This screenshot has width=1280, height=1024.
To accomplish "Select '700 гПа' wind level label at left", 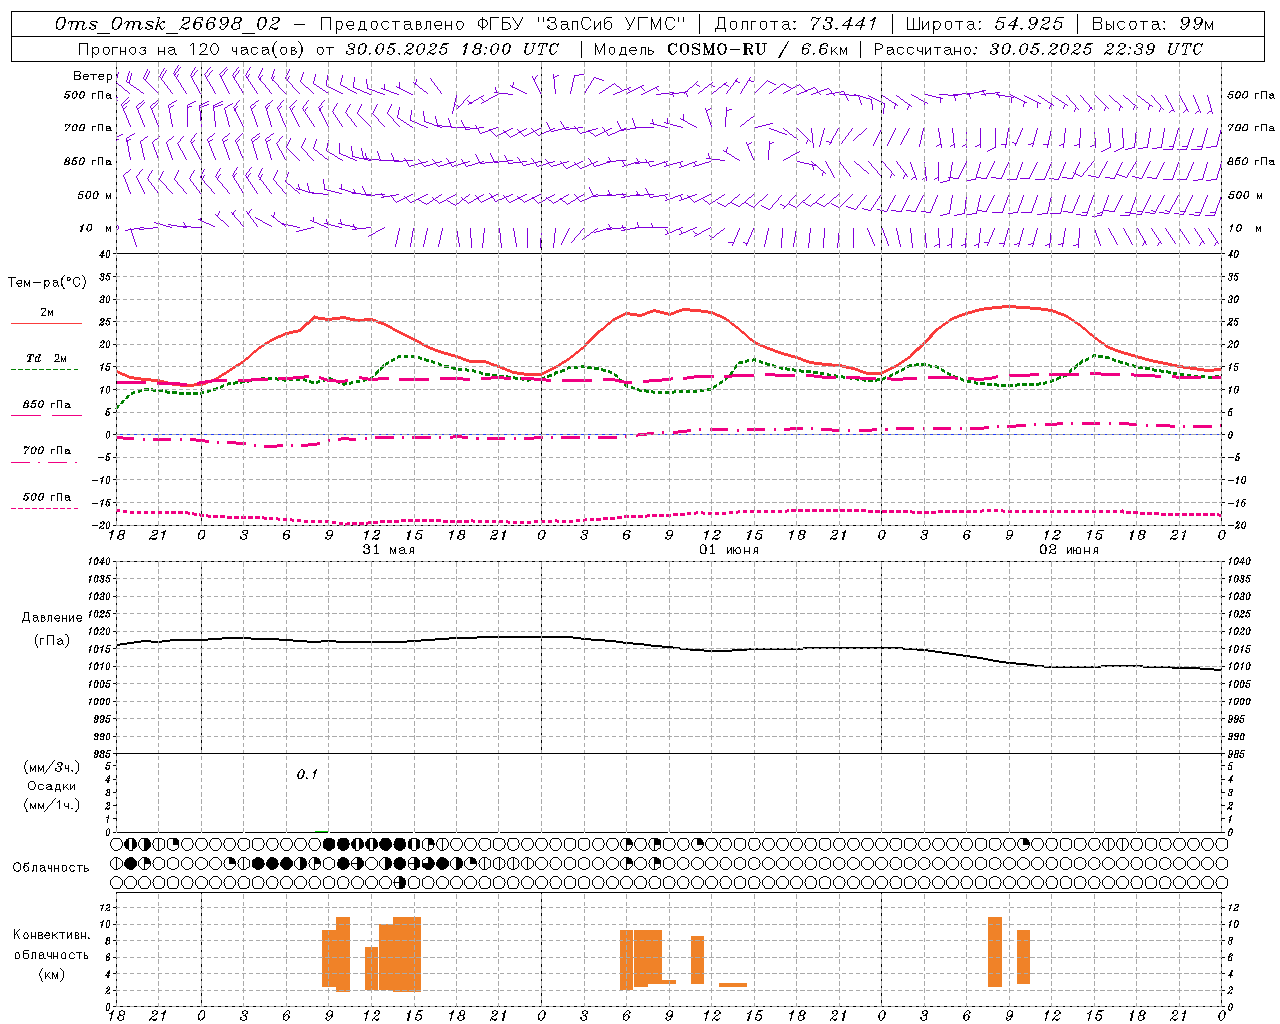I will (x=88, y=128).
